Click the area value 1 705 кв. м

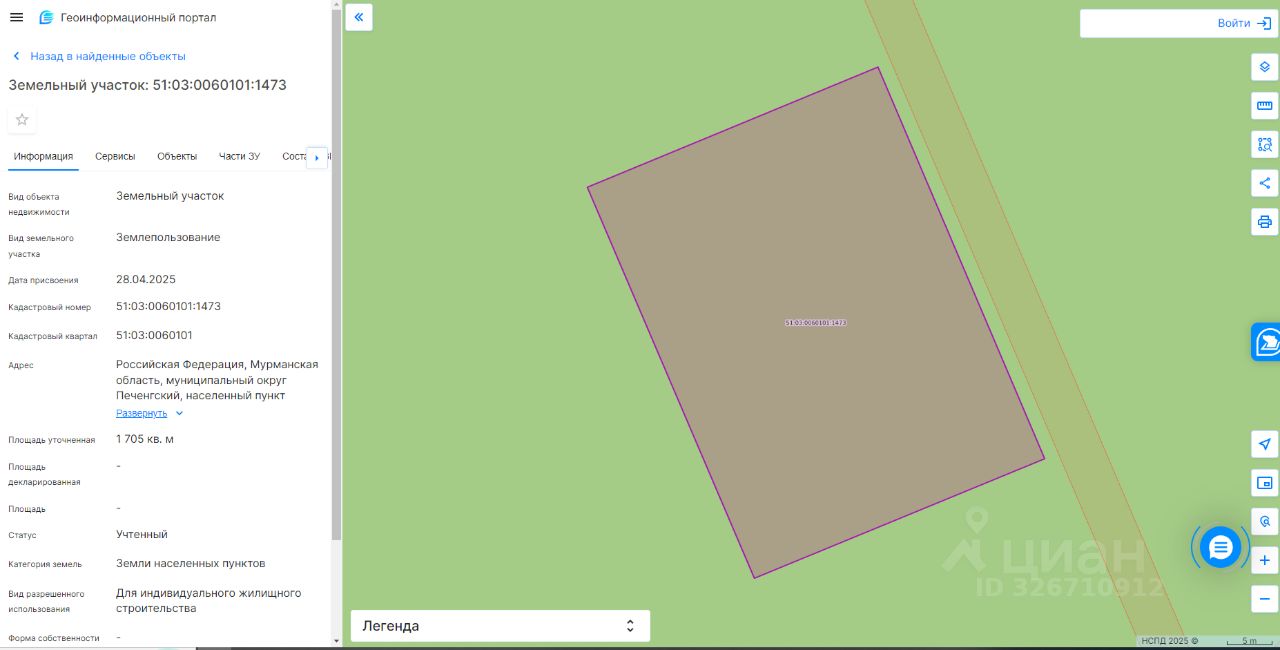[x=145, y=439]
